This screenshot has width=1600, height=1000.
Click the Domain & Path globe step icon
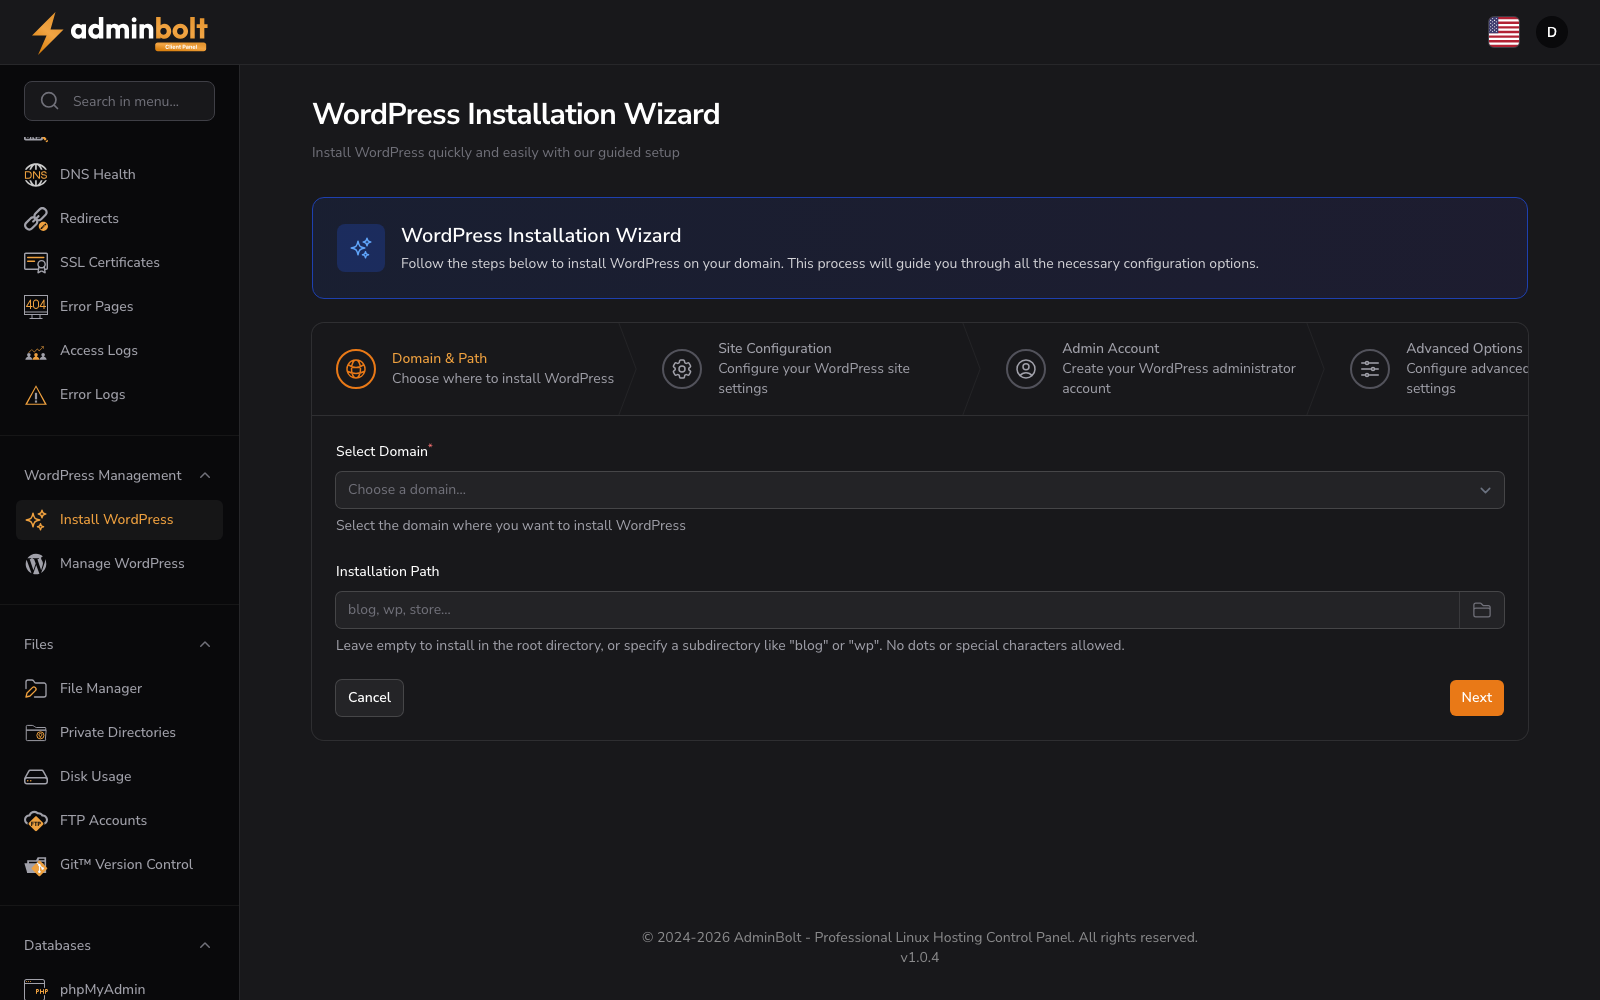356,369
